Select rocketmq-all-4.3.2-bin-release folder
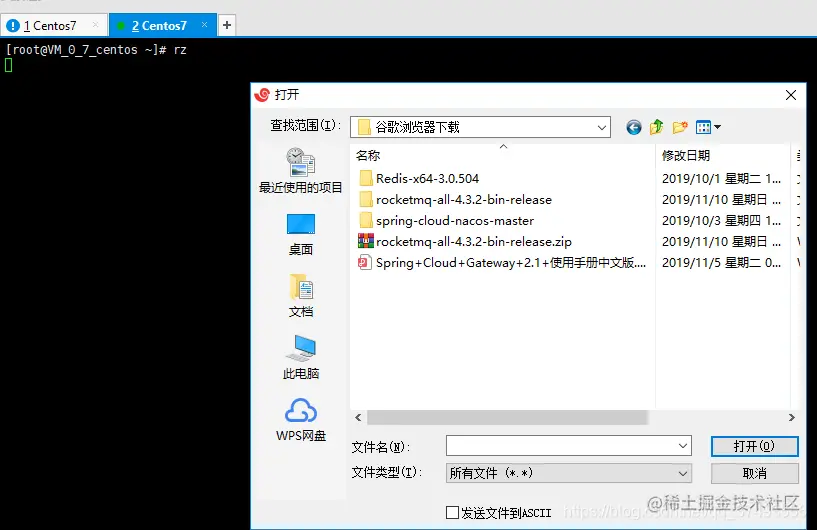 click(455, 200)
